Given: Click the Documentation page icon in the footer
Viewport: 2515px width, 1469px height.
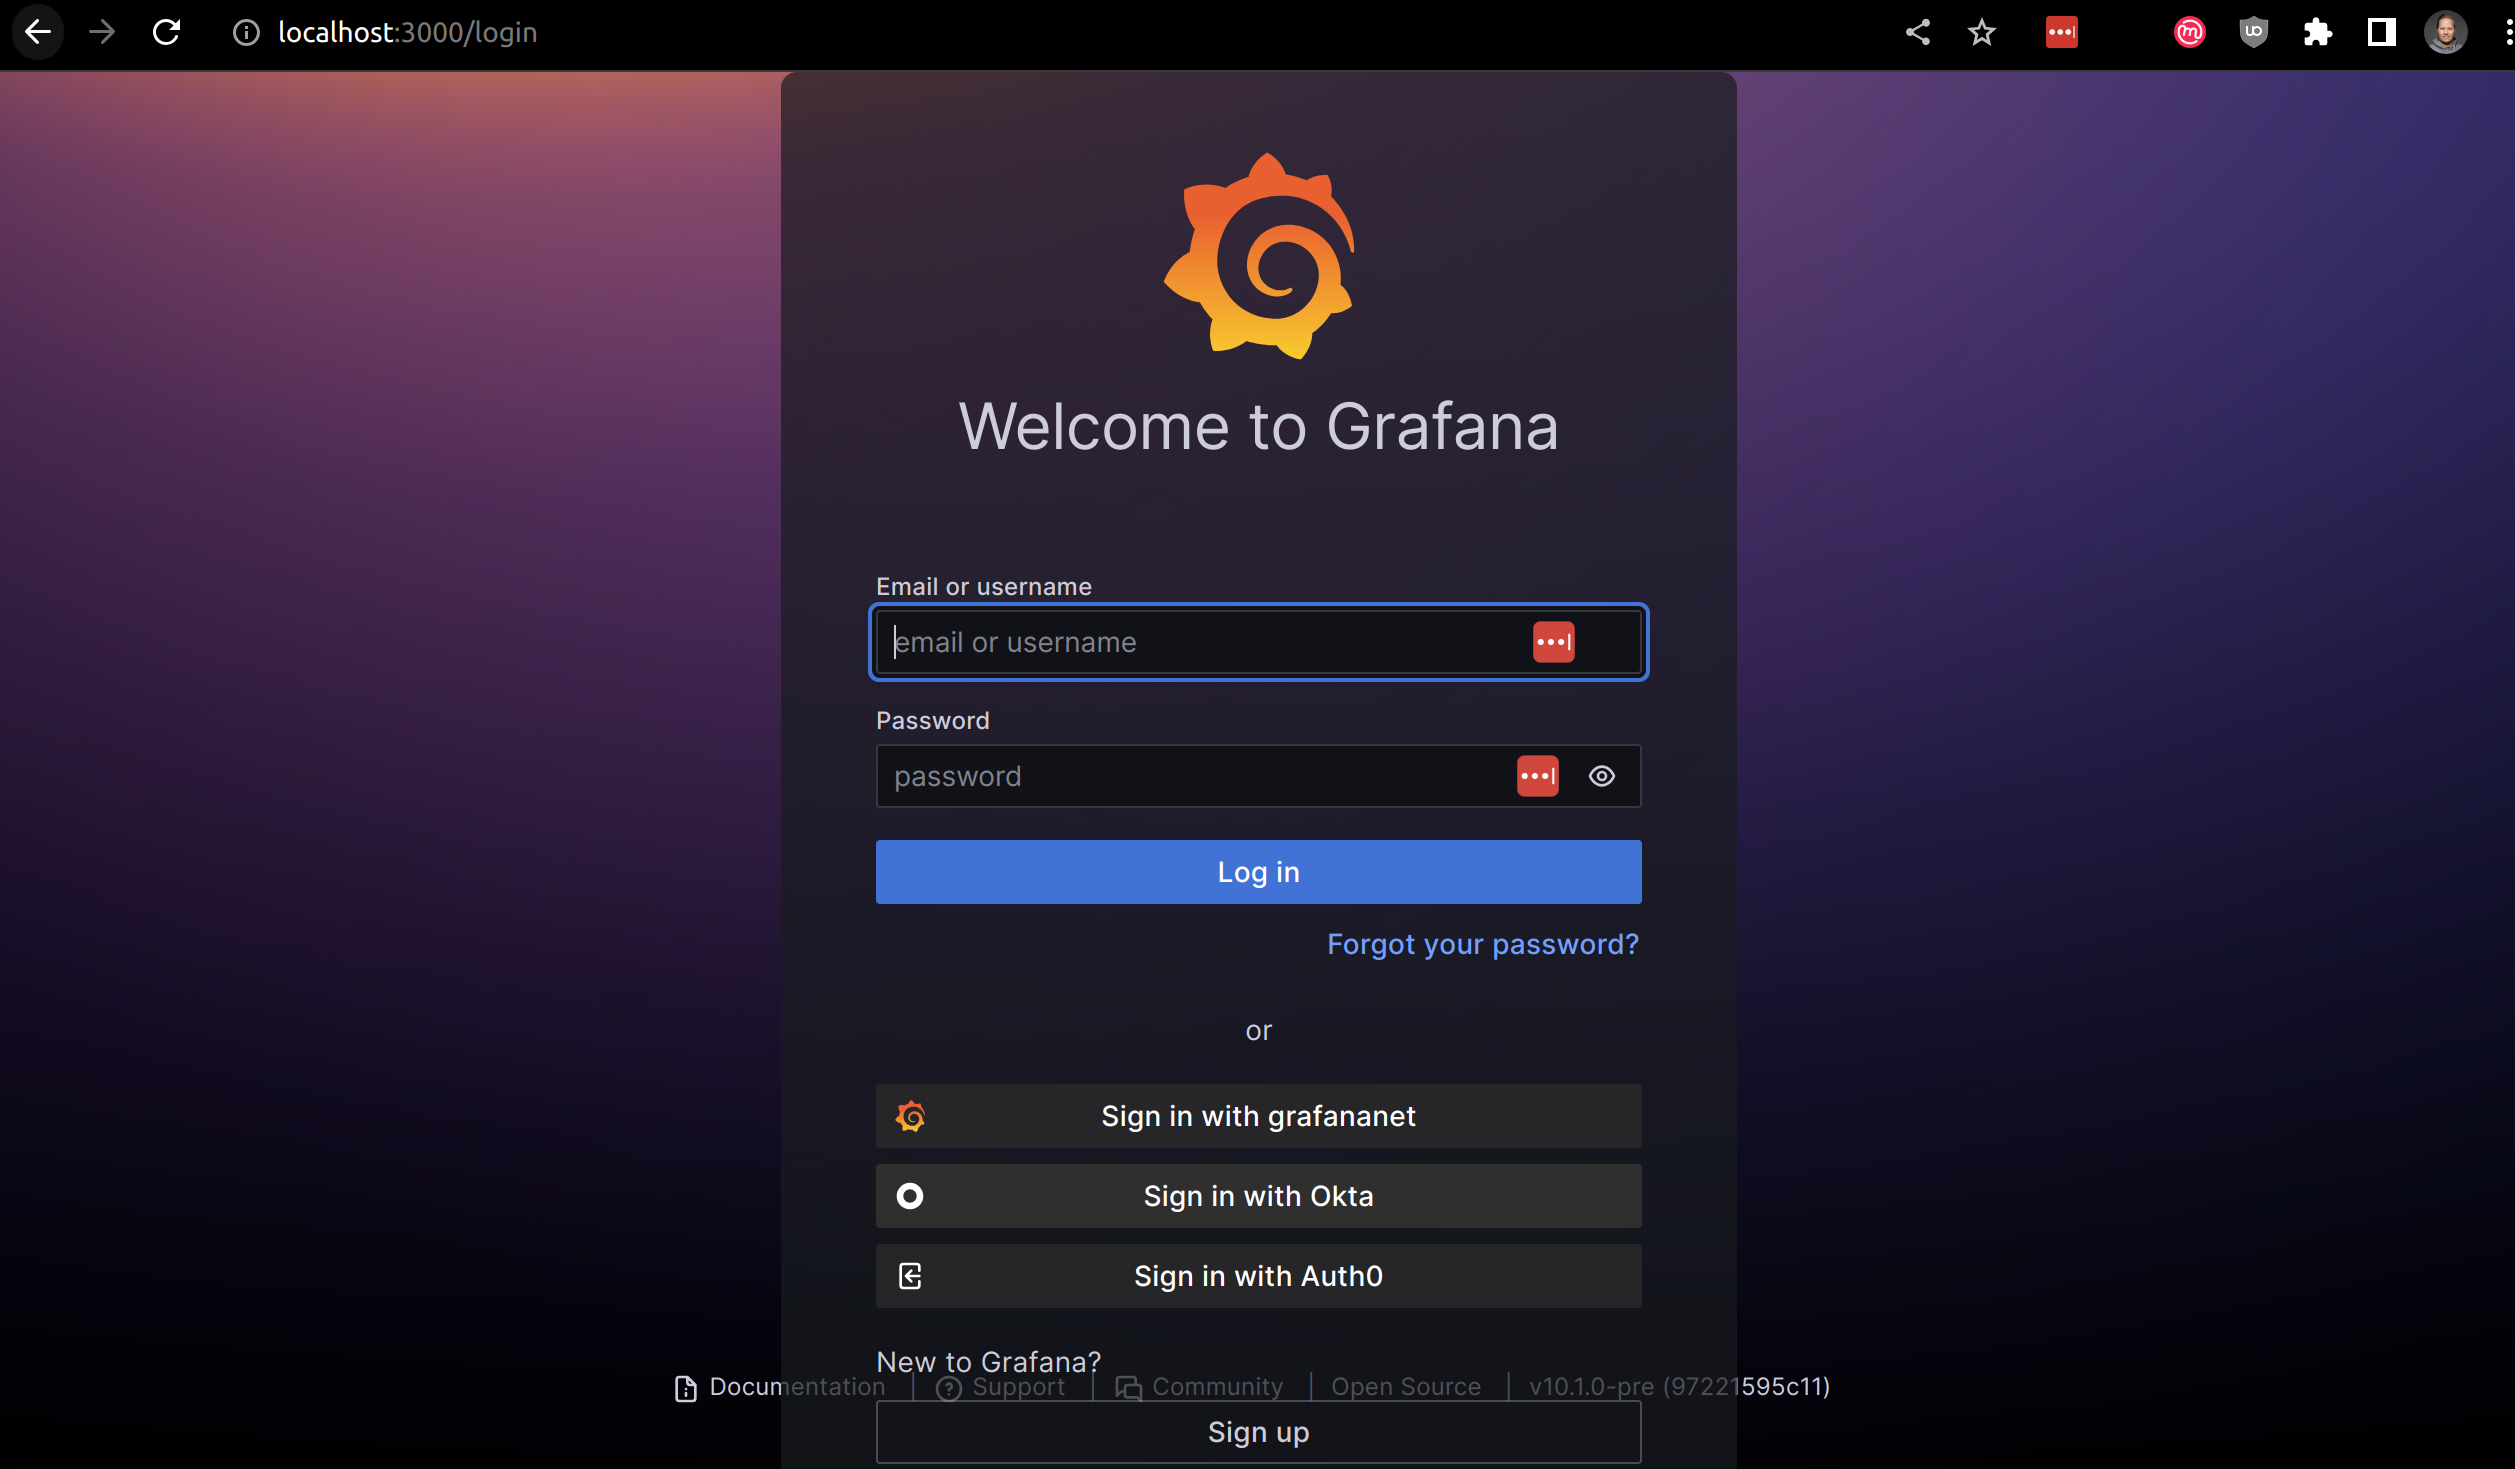Looking at the screenshot, I should [685, 1388].
